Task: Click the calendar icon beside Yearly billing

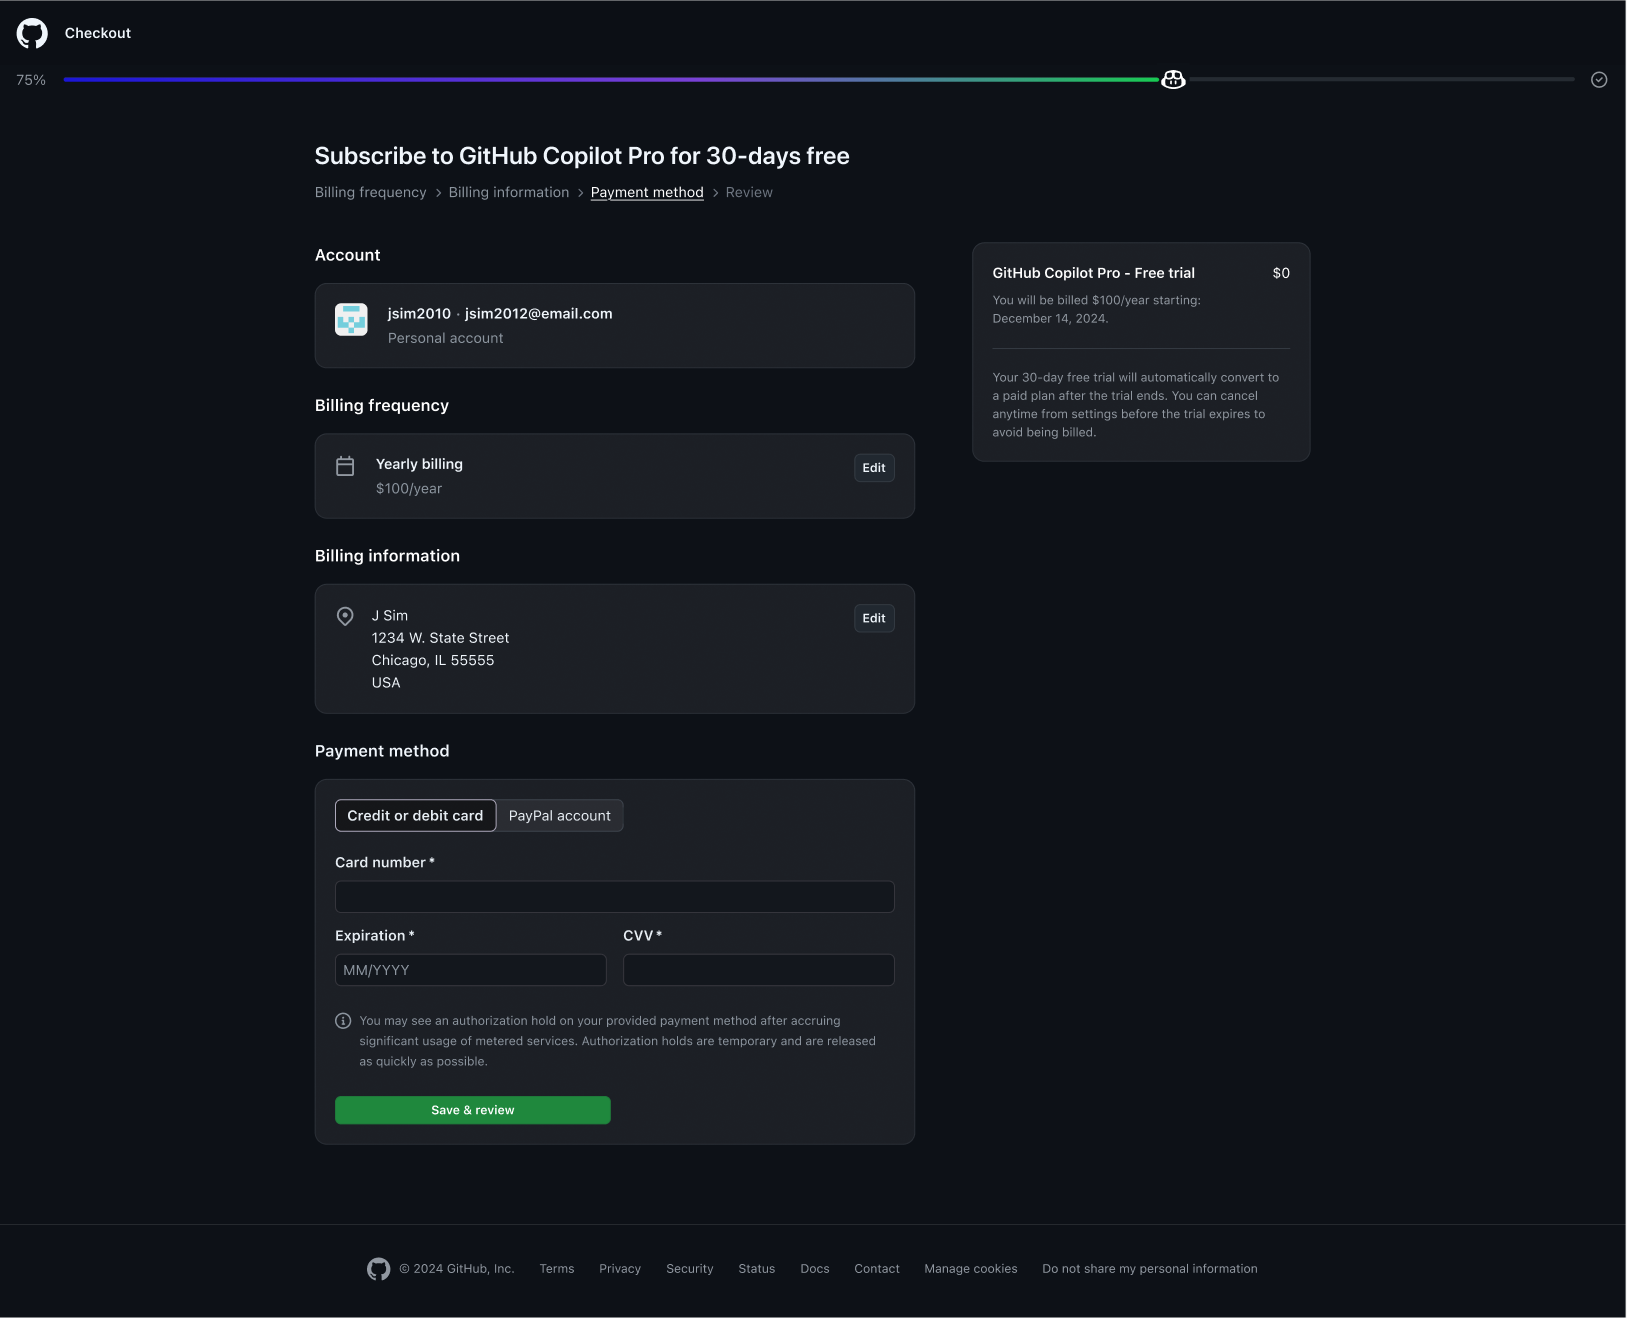Action: [345, 466]
